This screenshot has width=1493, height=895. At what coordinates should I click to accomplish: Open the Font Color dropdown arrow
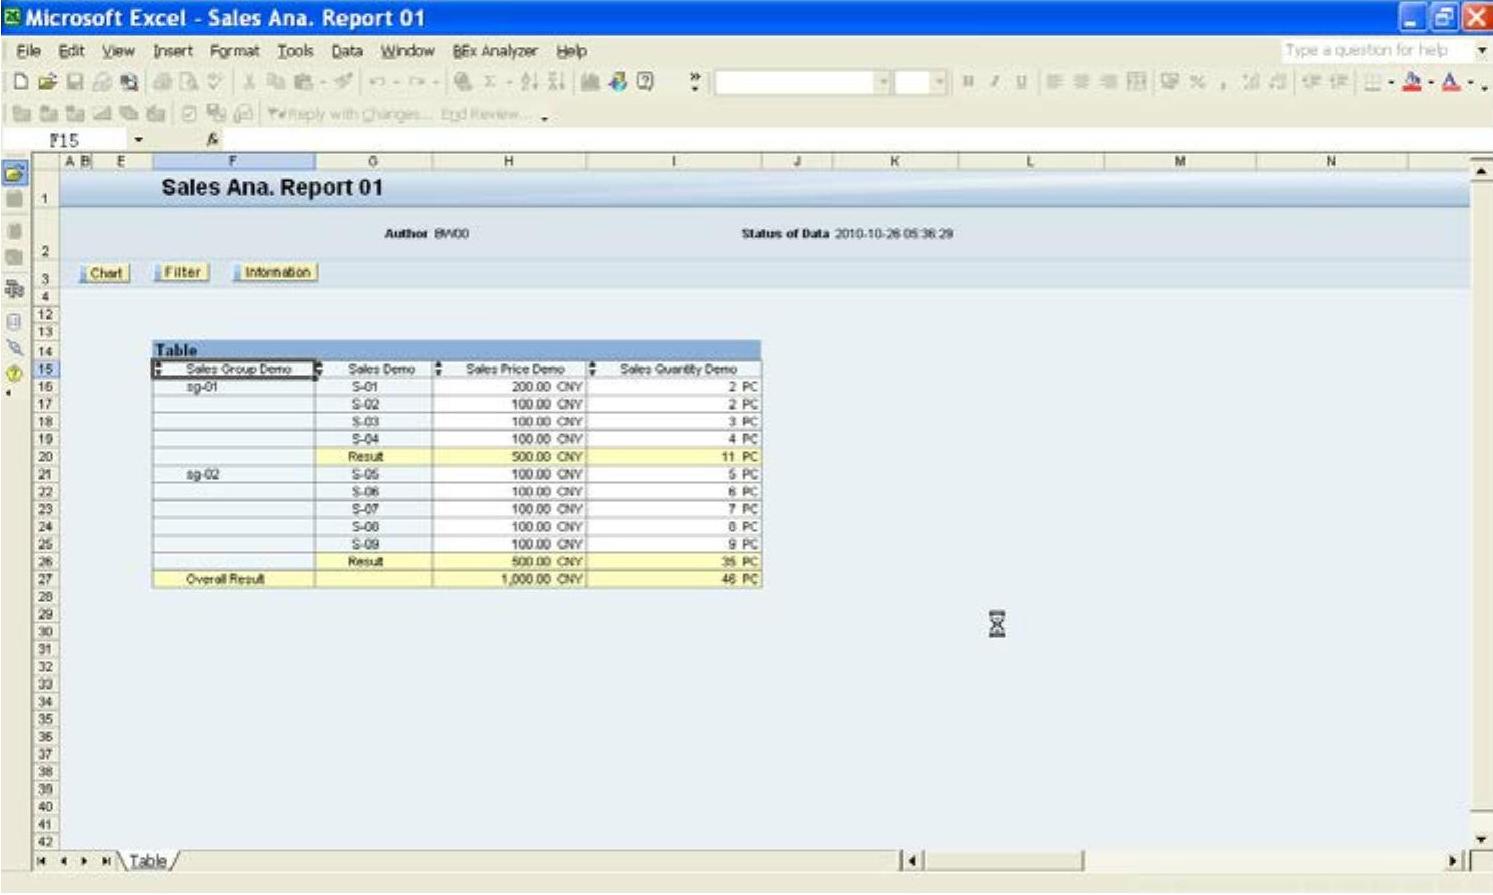tap(1470, 83)
